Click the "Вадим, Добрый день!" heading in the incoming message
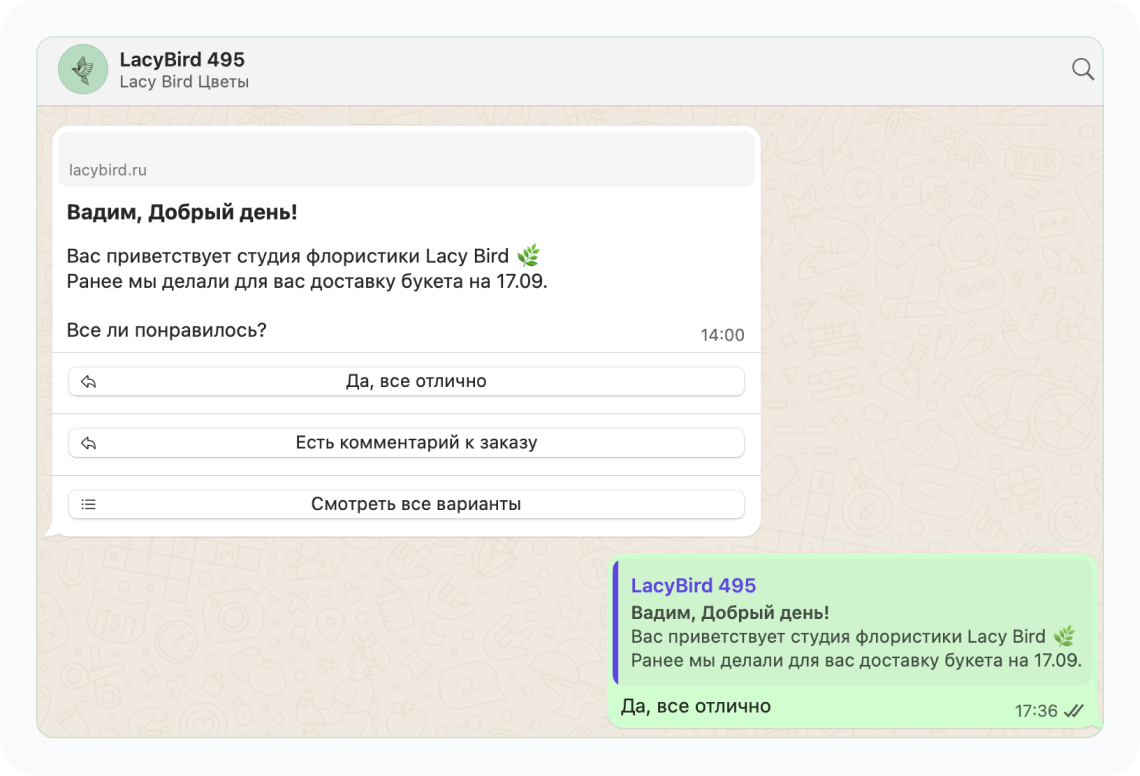The height and width of the screenshot is (776, 1140). (182, 212)
